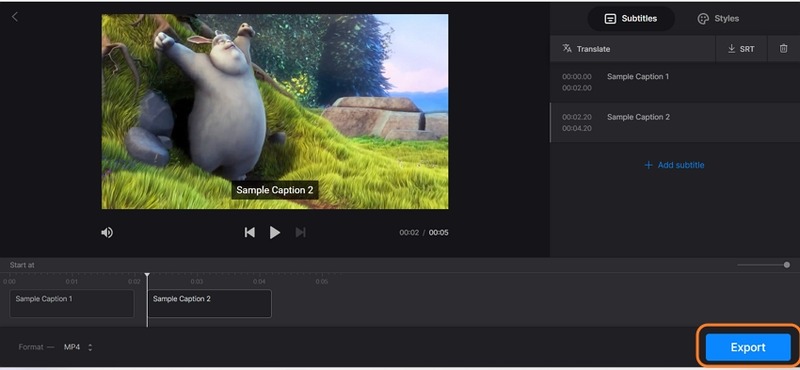The image size is (800, 370).
Task: Click the Sample Caption 2 overlay on video
Action: click(x=274, y=190)
